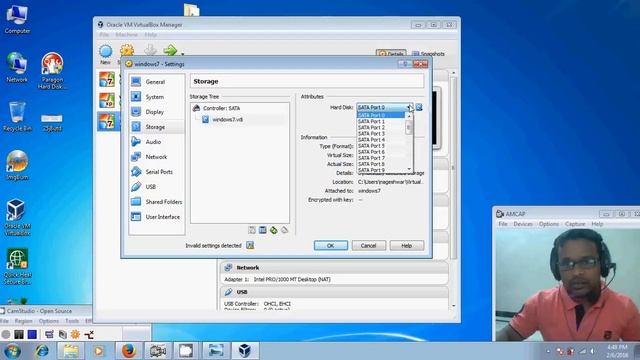
Task: Open the Help menu in VirtualBox Manager
Action: point(151,35)
